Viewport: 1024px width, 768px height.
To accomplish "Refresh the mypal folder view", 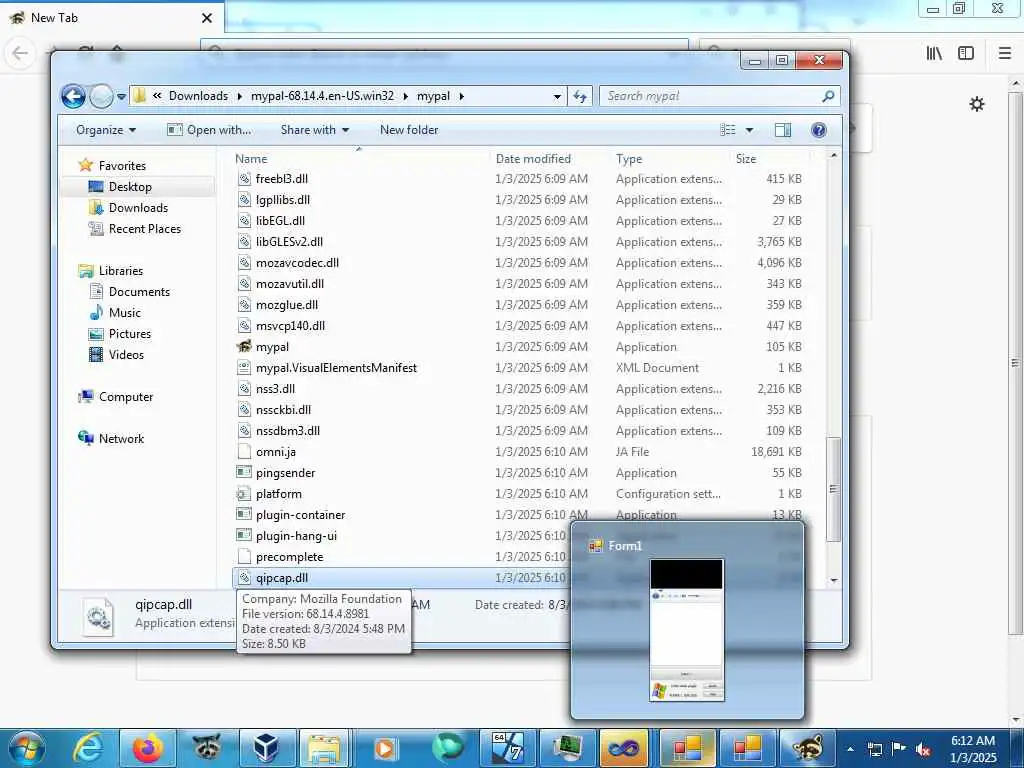I will click(x=580, y=97).
